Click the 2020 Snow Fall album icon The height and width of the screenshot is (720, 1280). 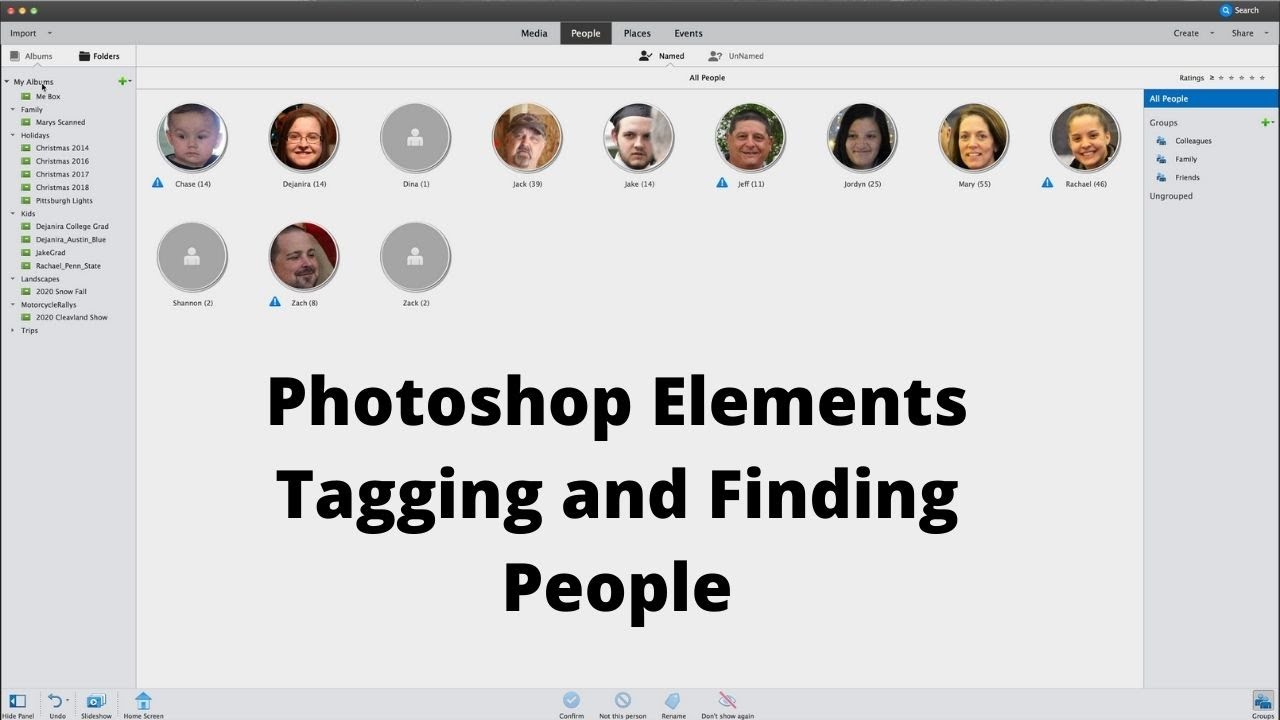[x=26, y=291]
